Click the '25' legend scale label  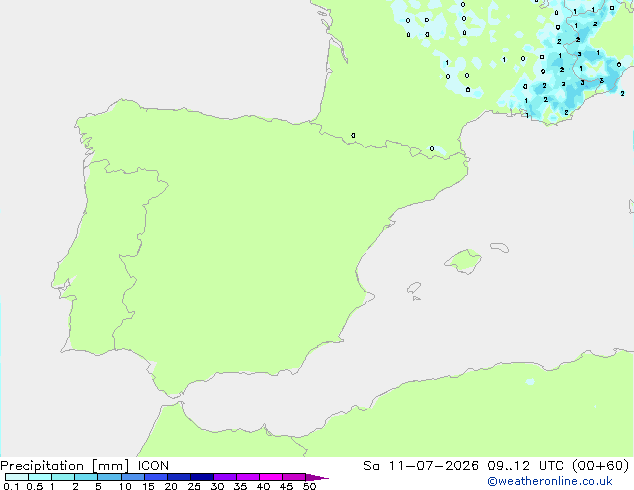coord(194,486)
